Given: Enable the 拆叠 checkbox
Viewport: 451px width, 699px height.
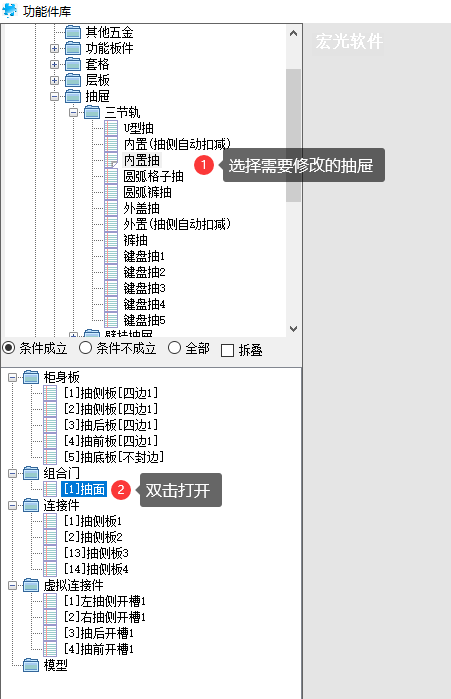Looking at the screenshot, I should pos(227,350).
